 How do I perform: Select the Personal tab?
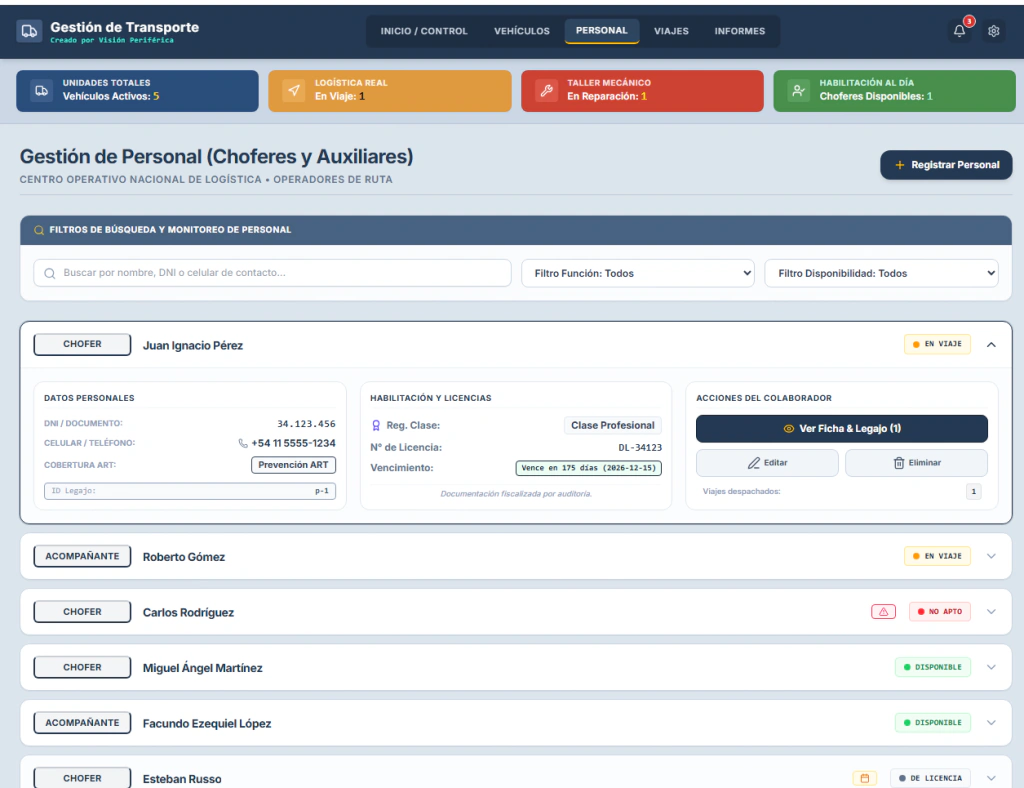click(601, 31)
